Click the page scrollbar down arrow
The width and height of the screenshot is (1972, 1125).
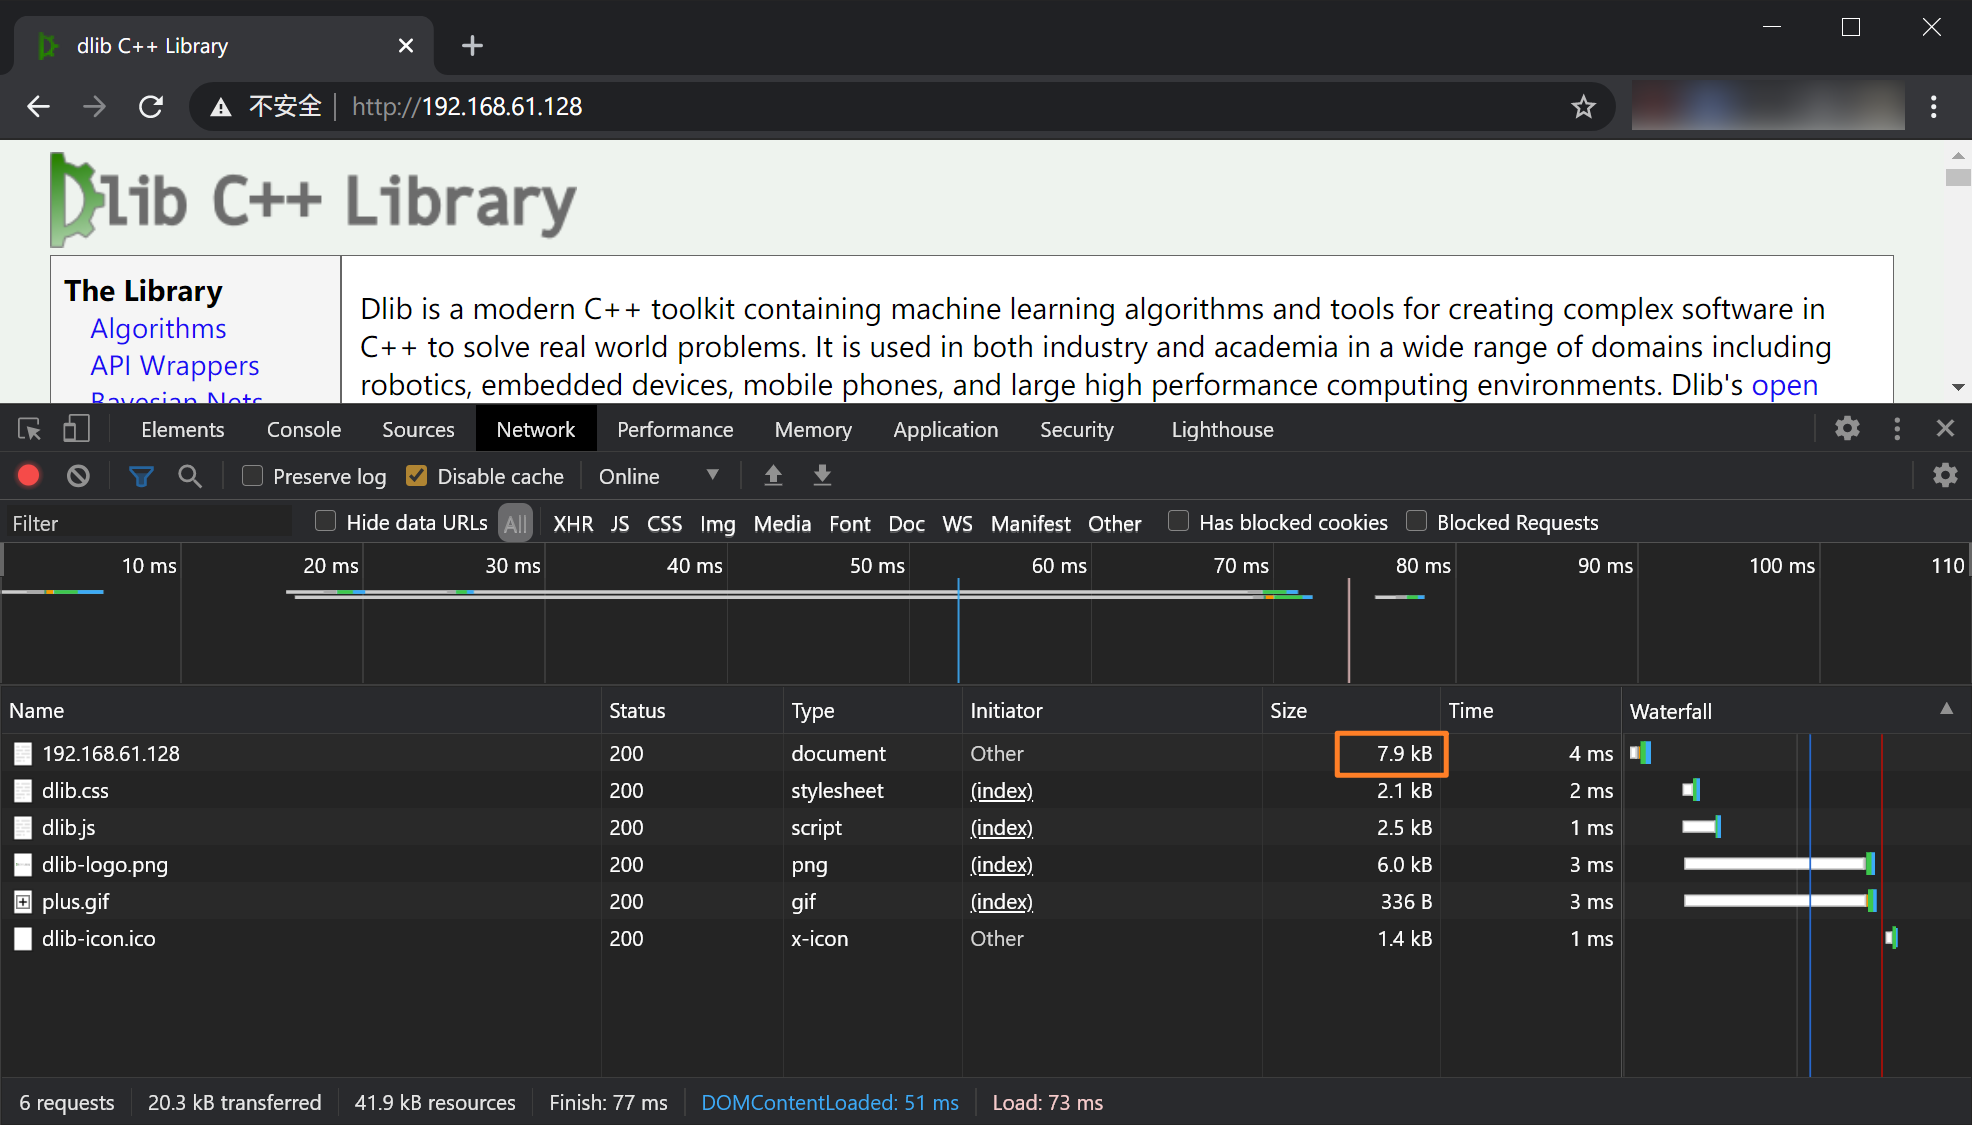(1958, 387)
